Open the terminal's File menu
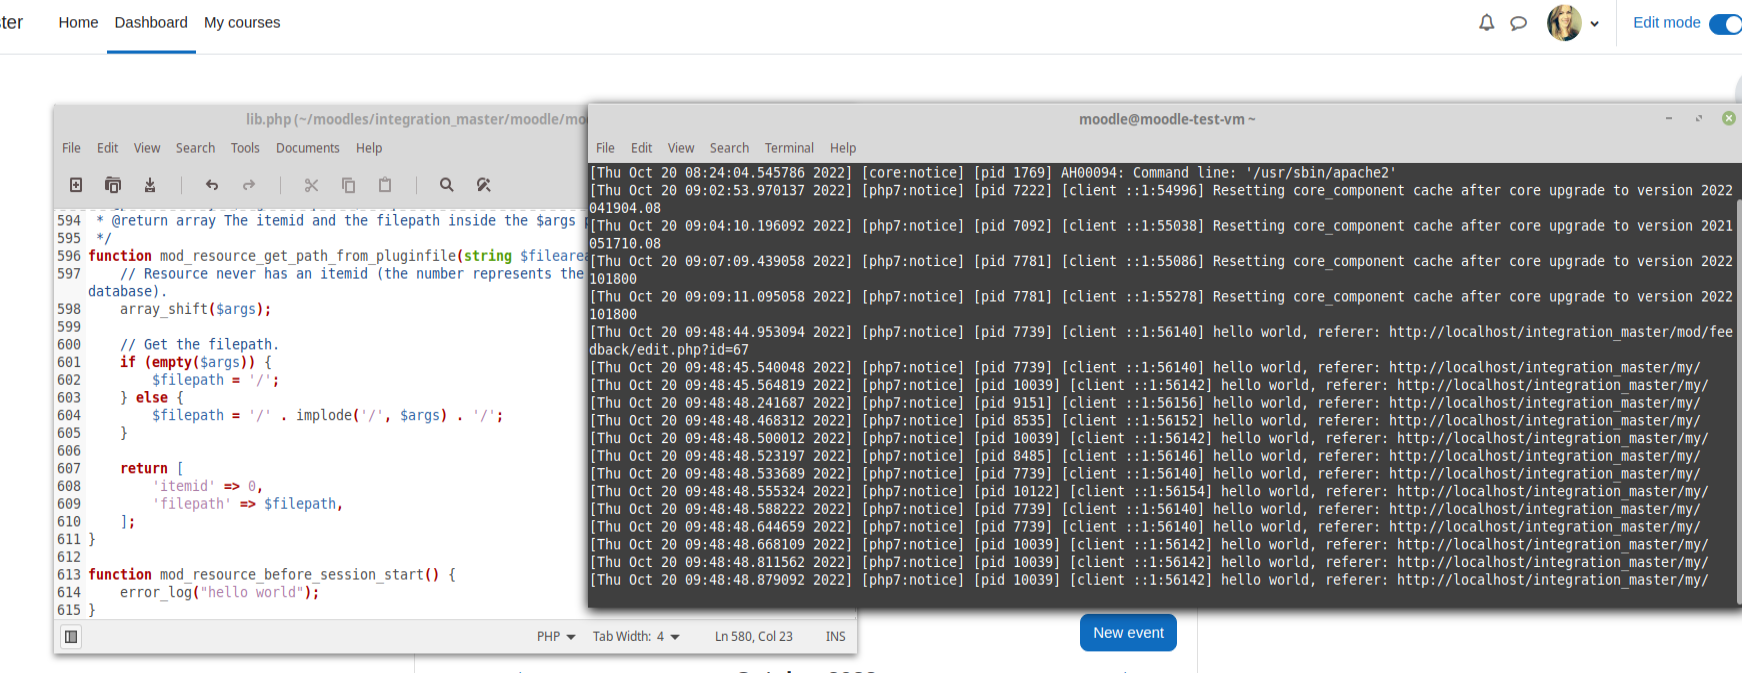Screen dimensions: 1742x673 pyautogui.click(x=605, y=148)
